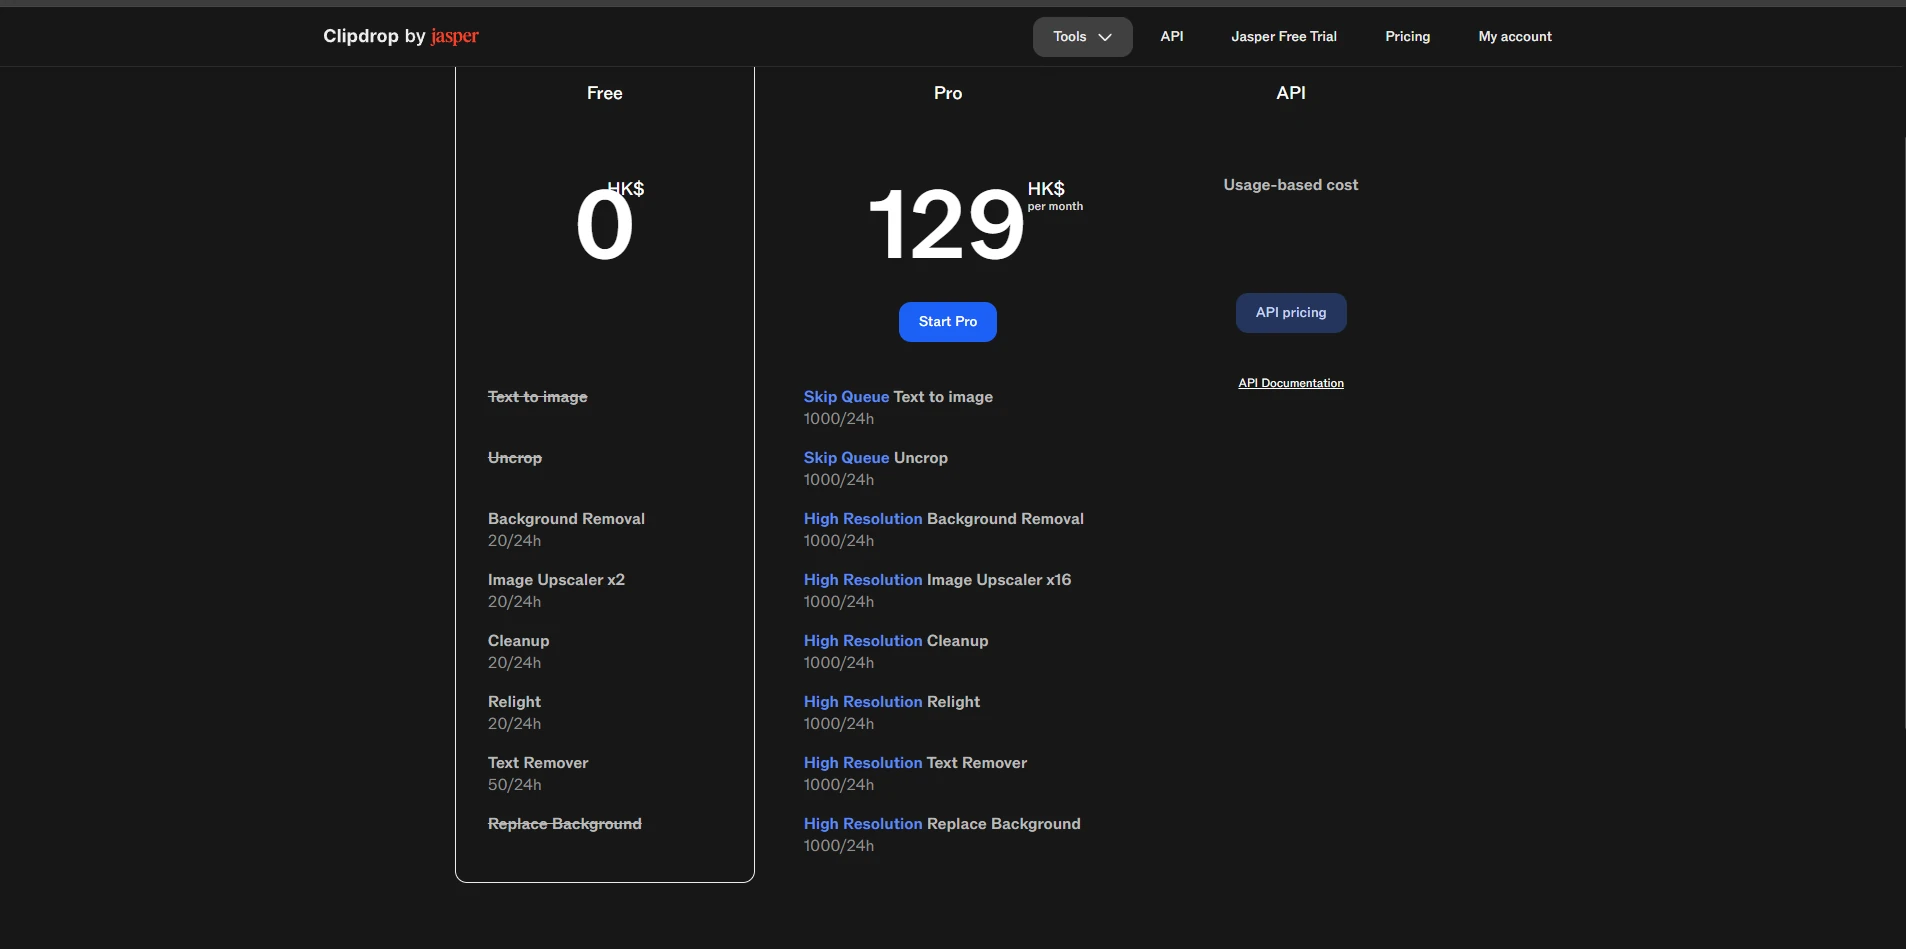Click the chevron arrow next to Tools
Viewport: 1906px width, 949px height.
[x=1105, y=37]
